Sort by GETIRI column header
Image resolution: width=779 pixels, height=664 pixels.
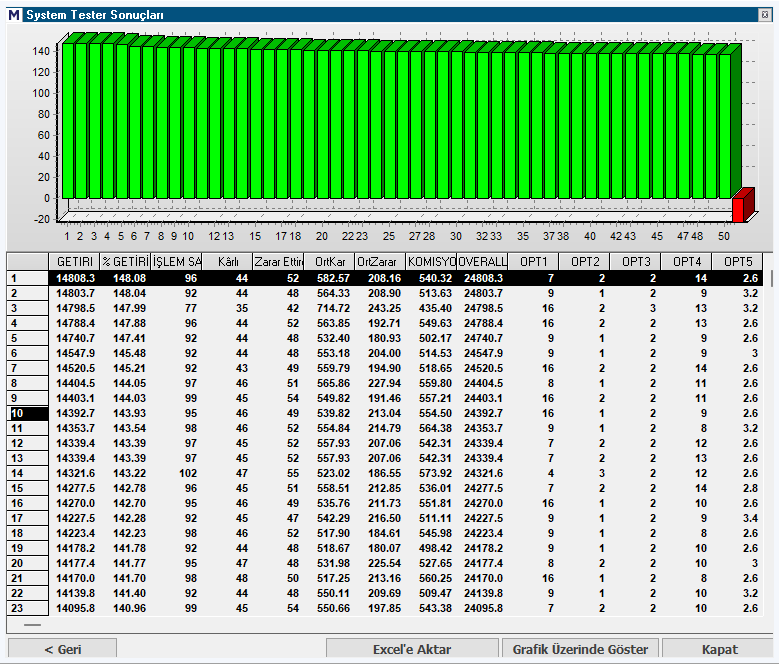point(75,262)
